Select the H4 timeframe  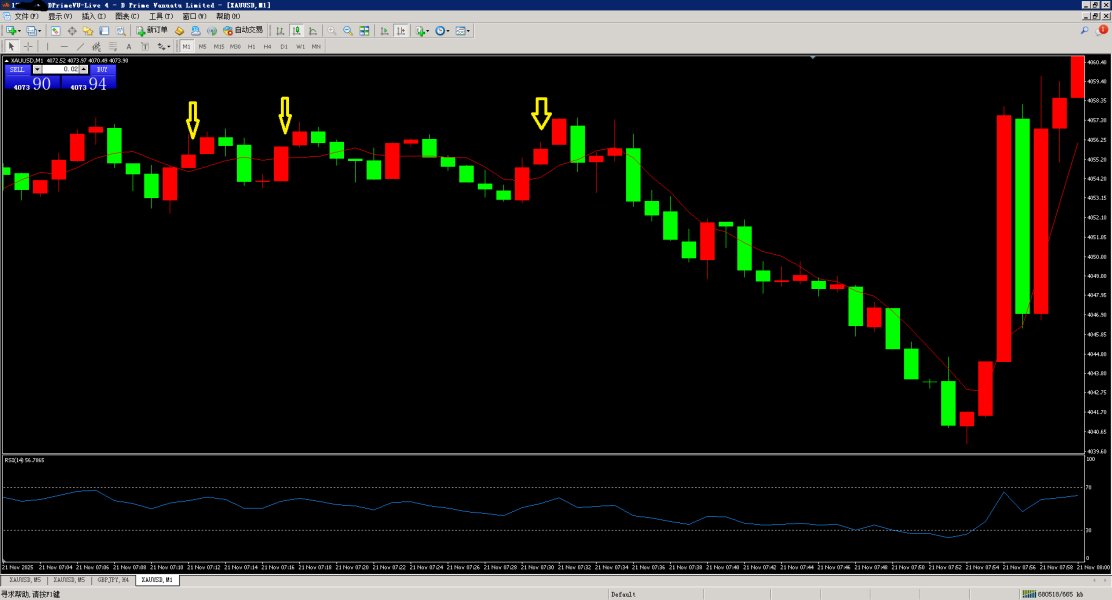tap(267, 47)
